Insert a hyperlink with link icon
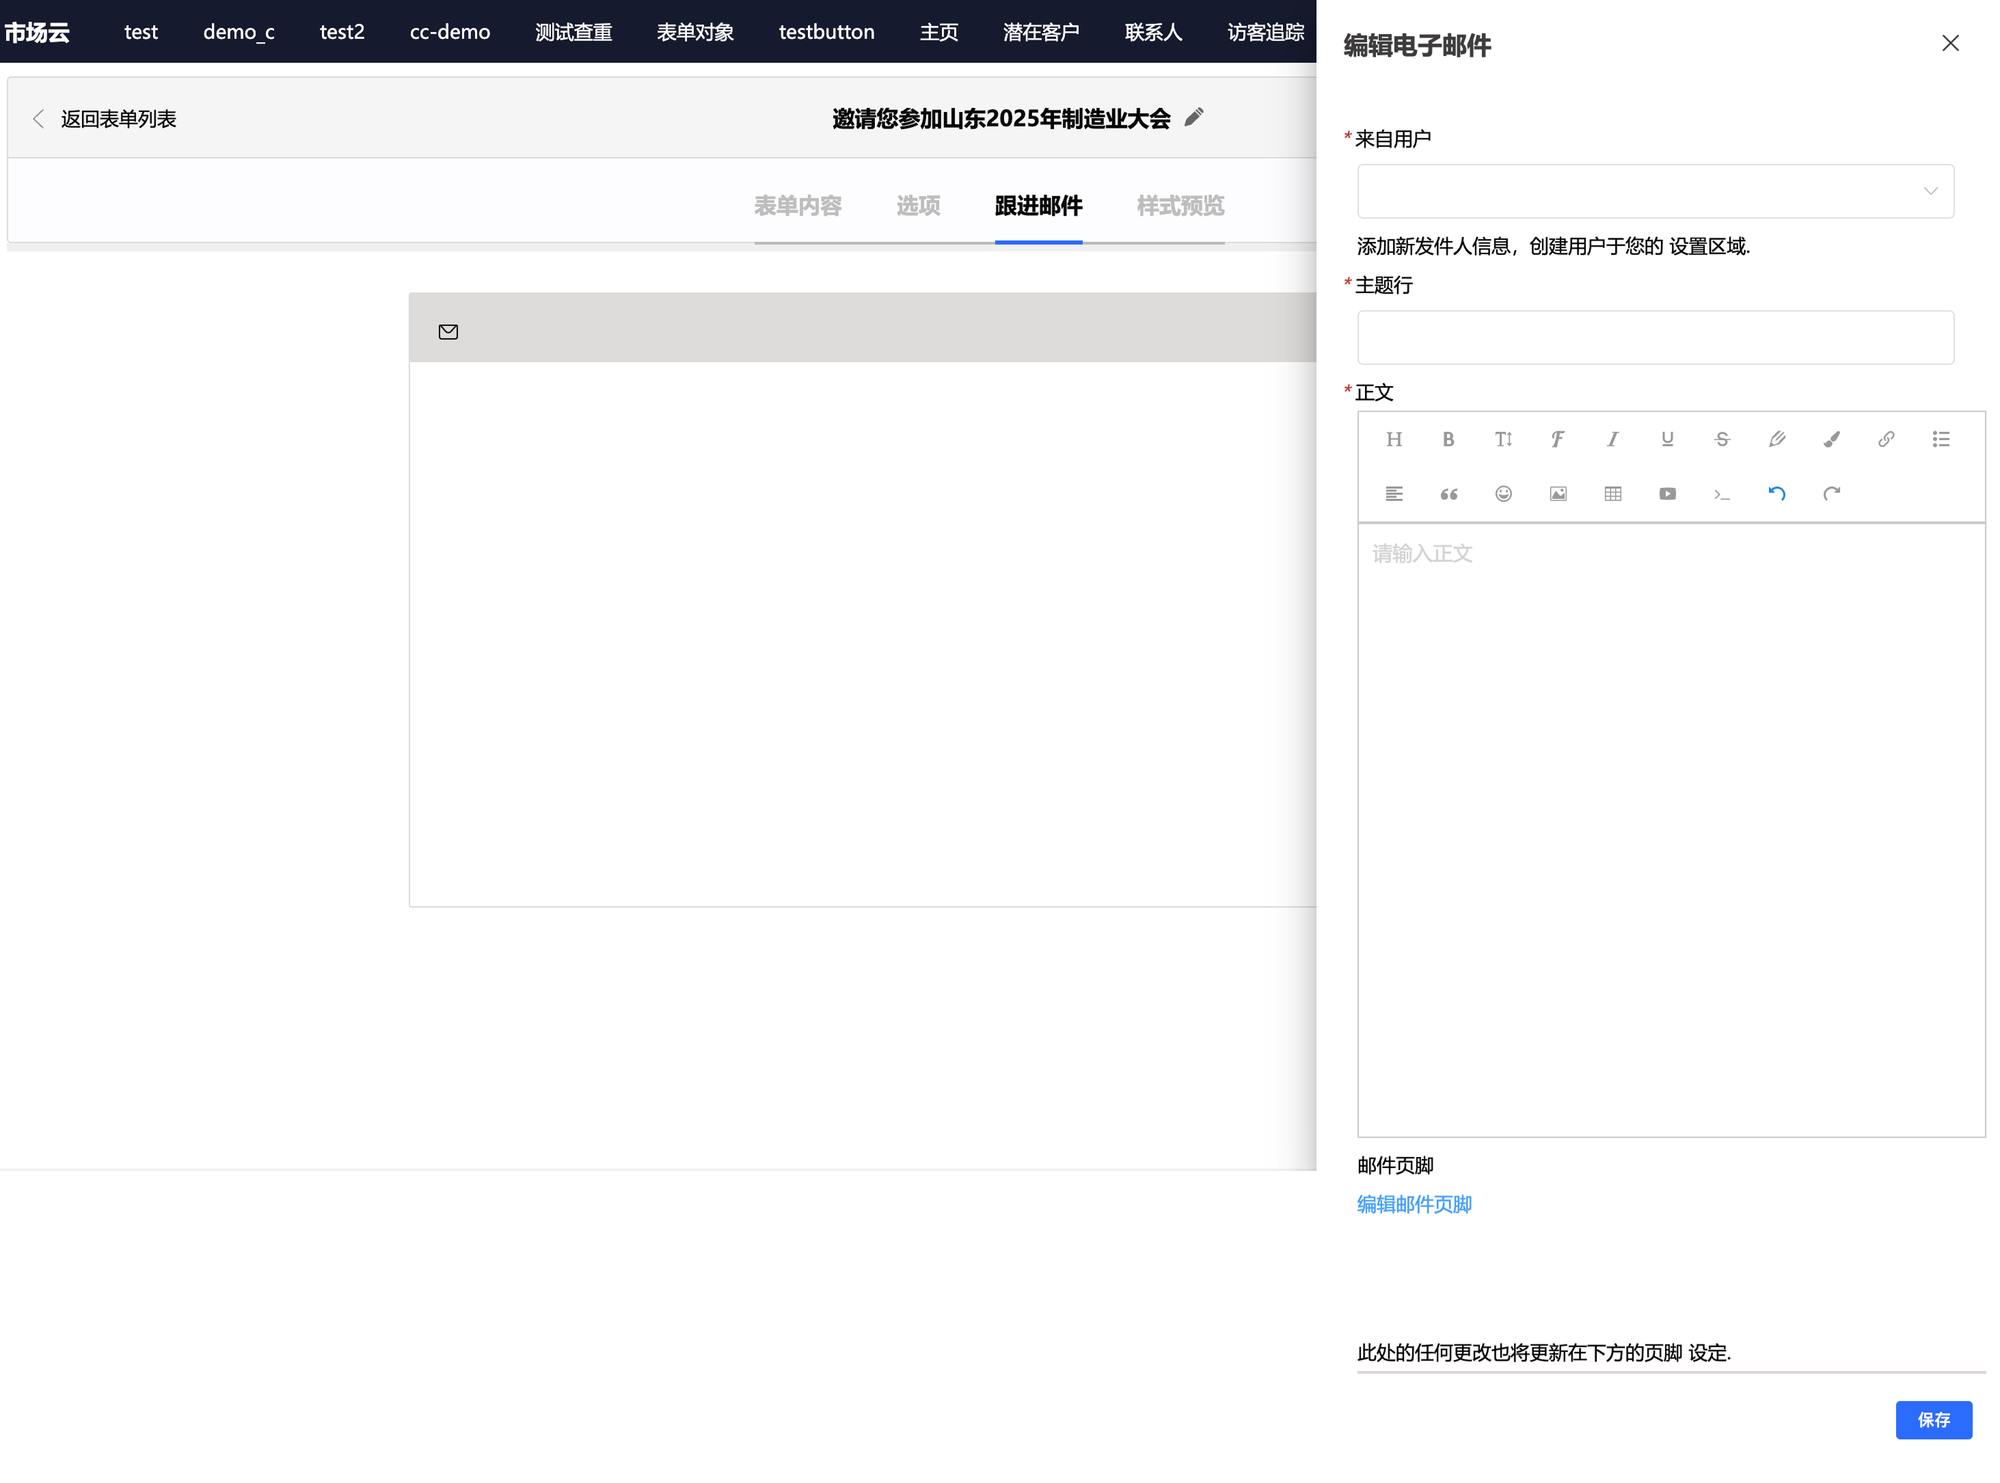Viewport: 2000px width, 1483px height. [x=1886, y=439]
